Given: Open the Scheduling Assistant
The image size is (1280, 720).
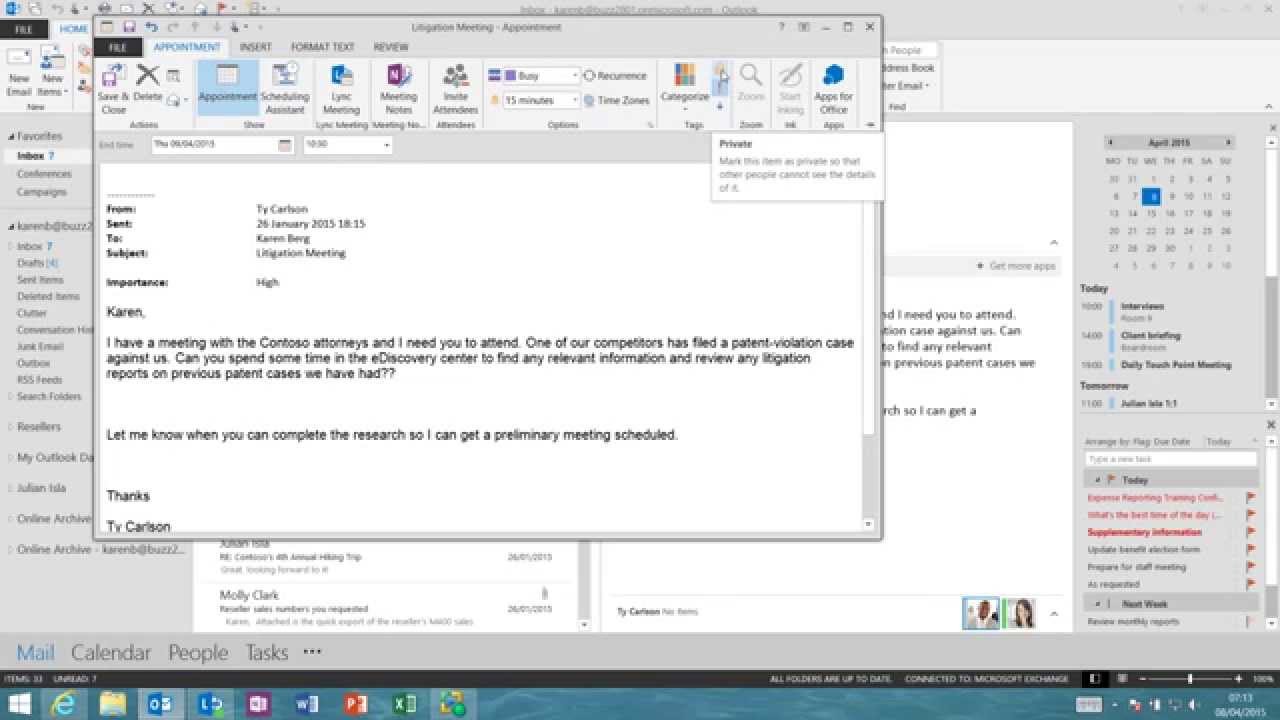Looking at the screenshot, I should click(x=285, y=88).
